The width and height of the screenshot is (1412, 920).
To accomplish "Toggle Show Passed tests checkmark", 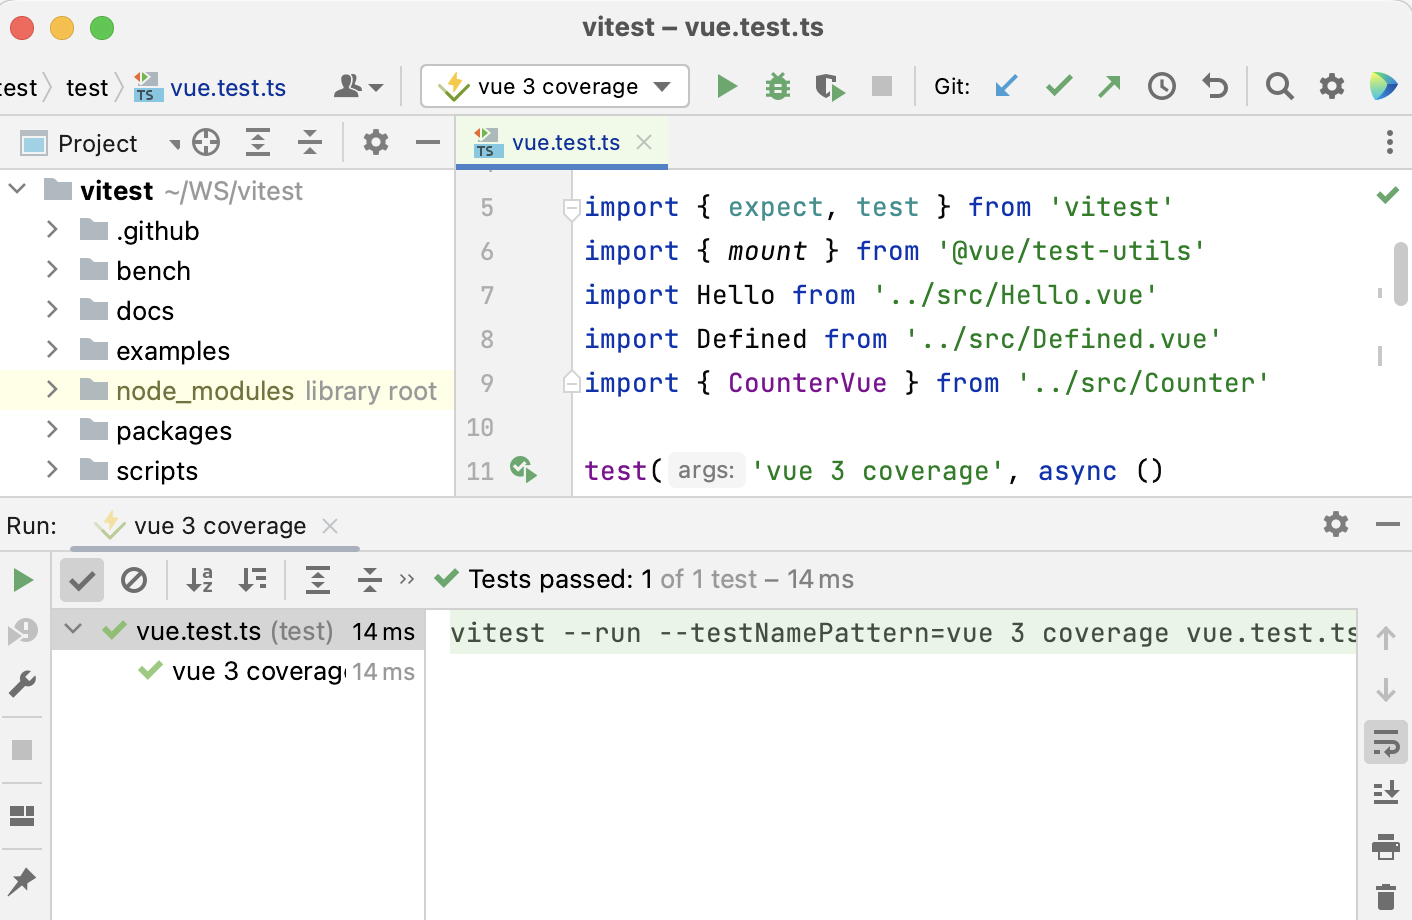I will tap(82, 580).
